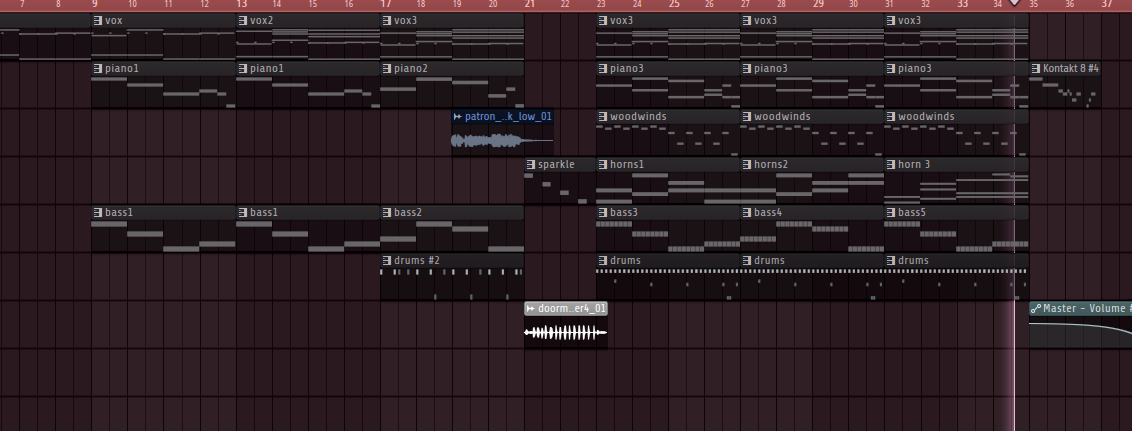Image resolution: width=1132 pixels, height=431 pixels.
Task: Click bar 11 on the timeline ruler
Action: (168, 4)
